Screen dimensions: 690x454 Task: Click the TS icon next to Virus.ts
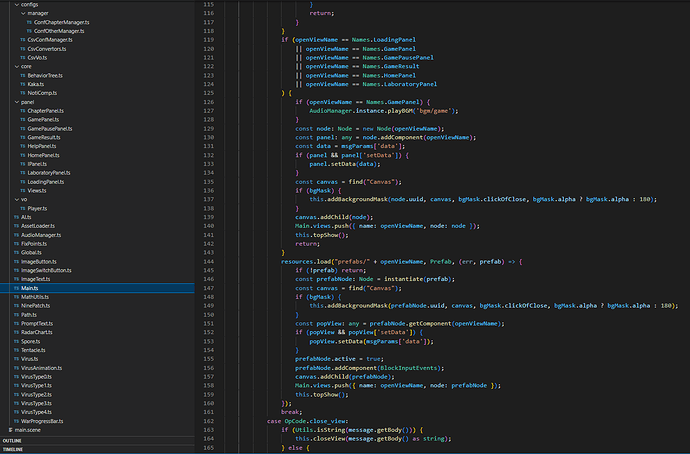[16, 358]
